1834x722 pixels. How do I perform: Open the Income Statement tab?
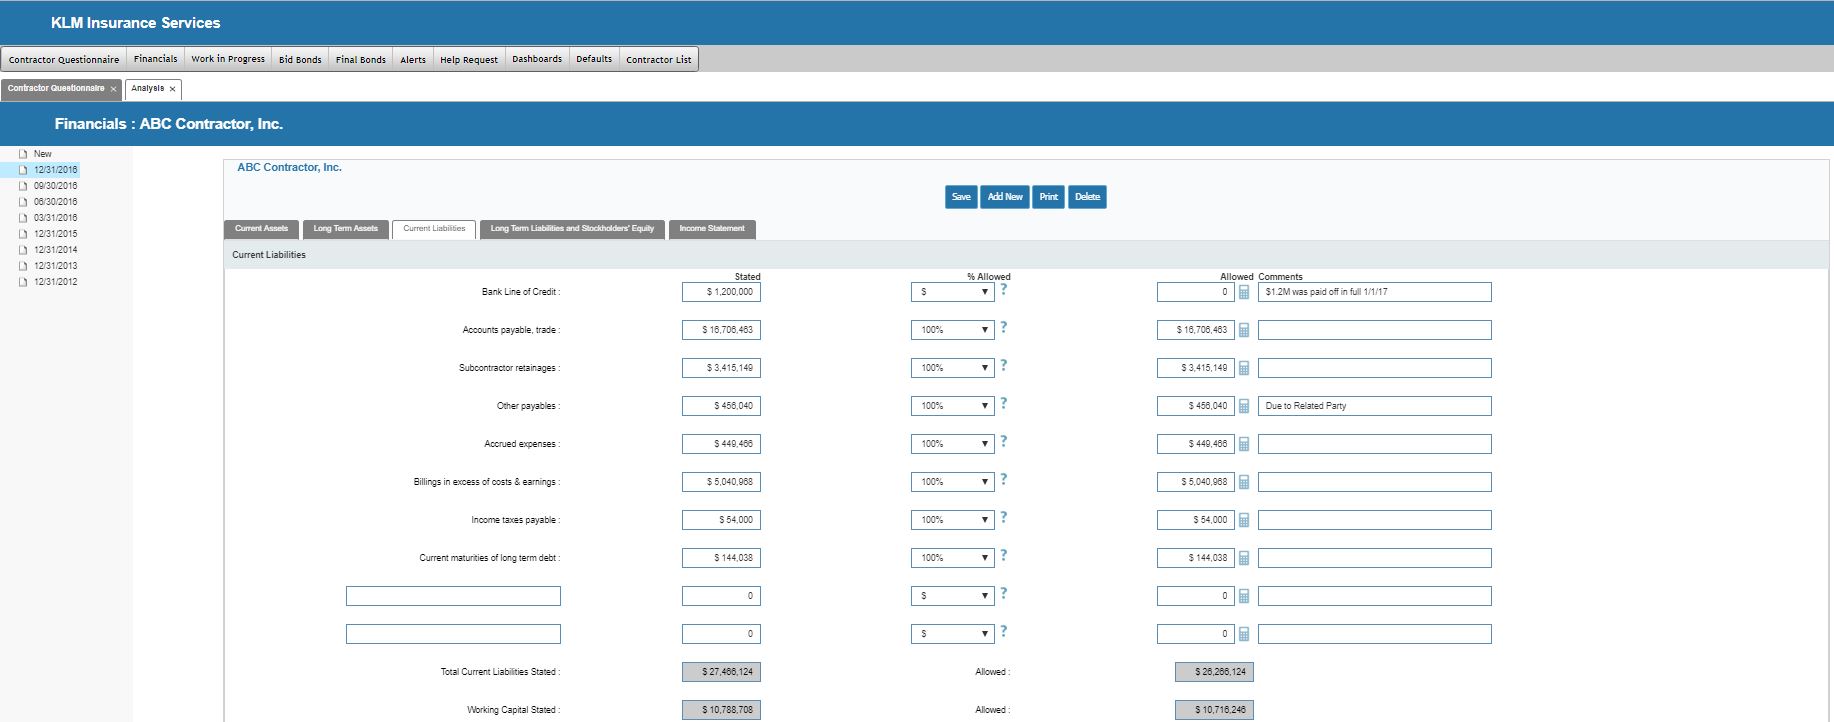coord(712,229)
